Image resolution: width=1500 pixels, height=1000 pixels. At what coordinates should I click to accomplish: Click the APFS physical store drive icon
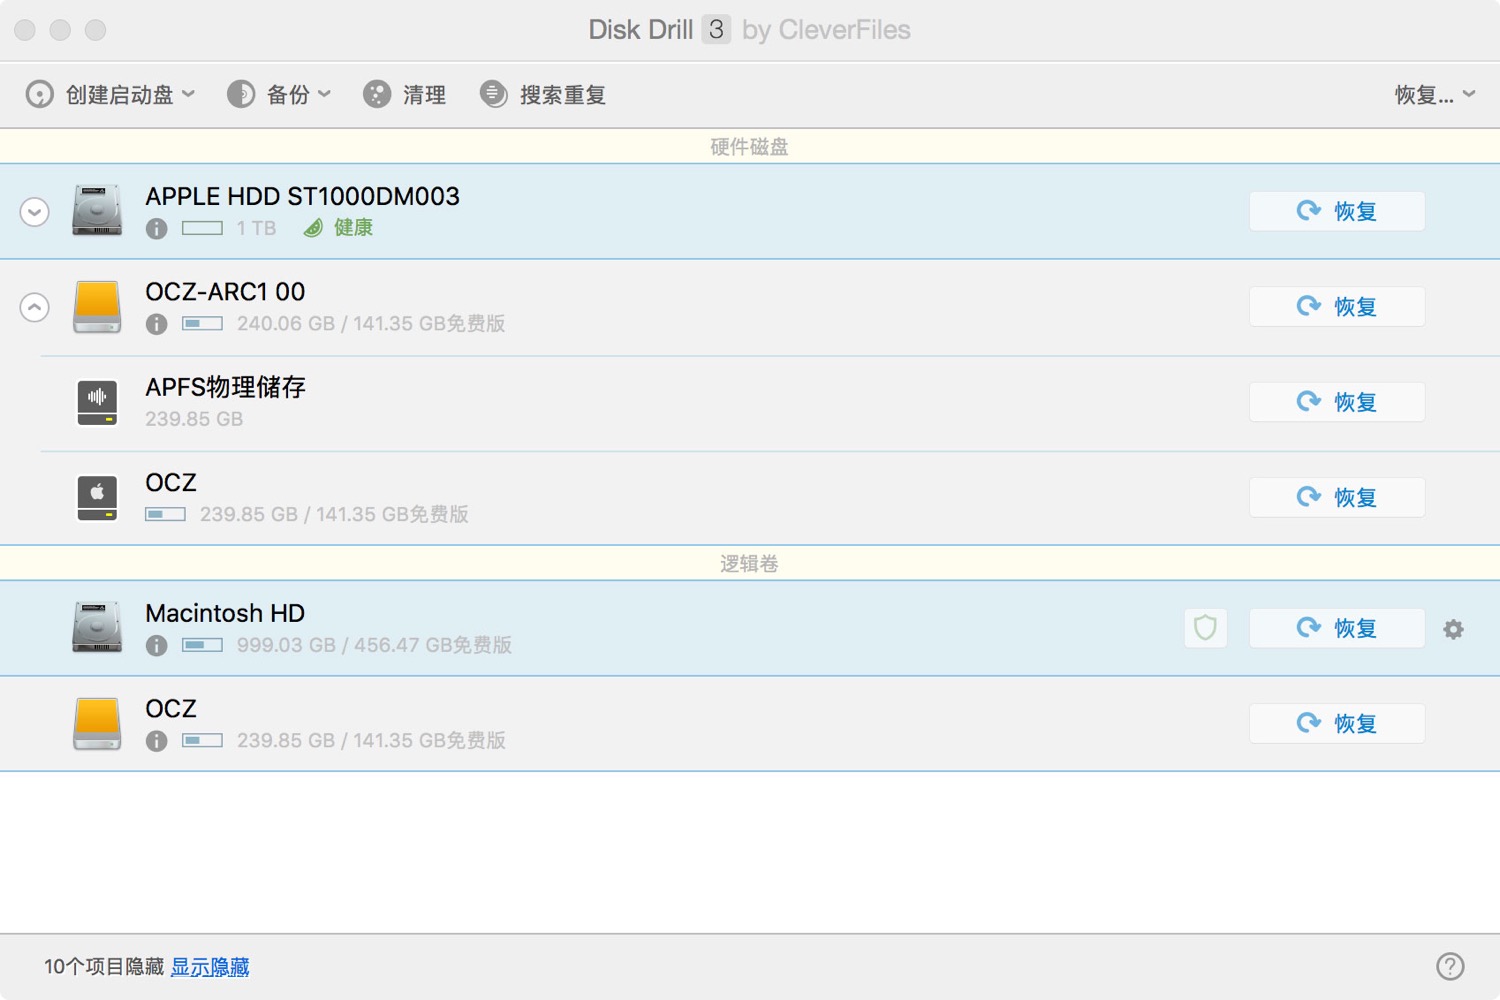97,402
